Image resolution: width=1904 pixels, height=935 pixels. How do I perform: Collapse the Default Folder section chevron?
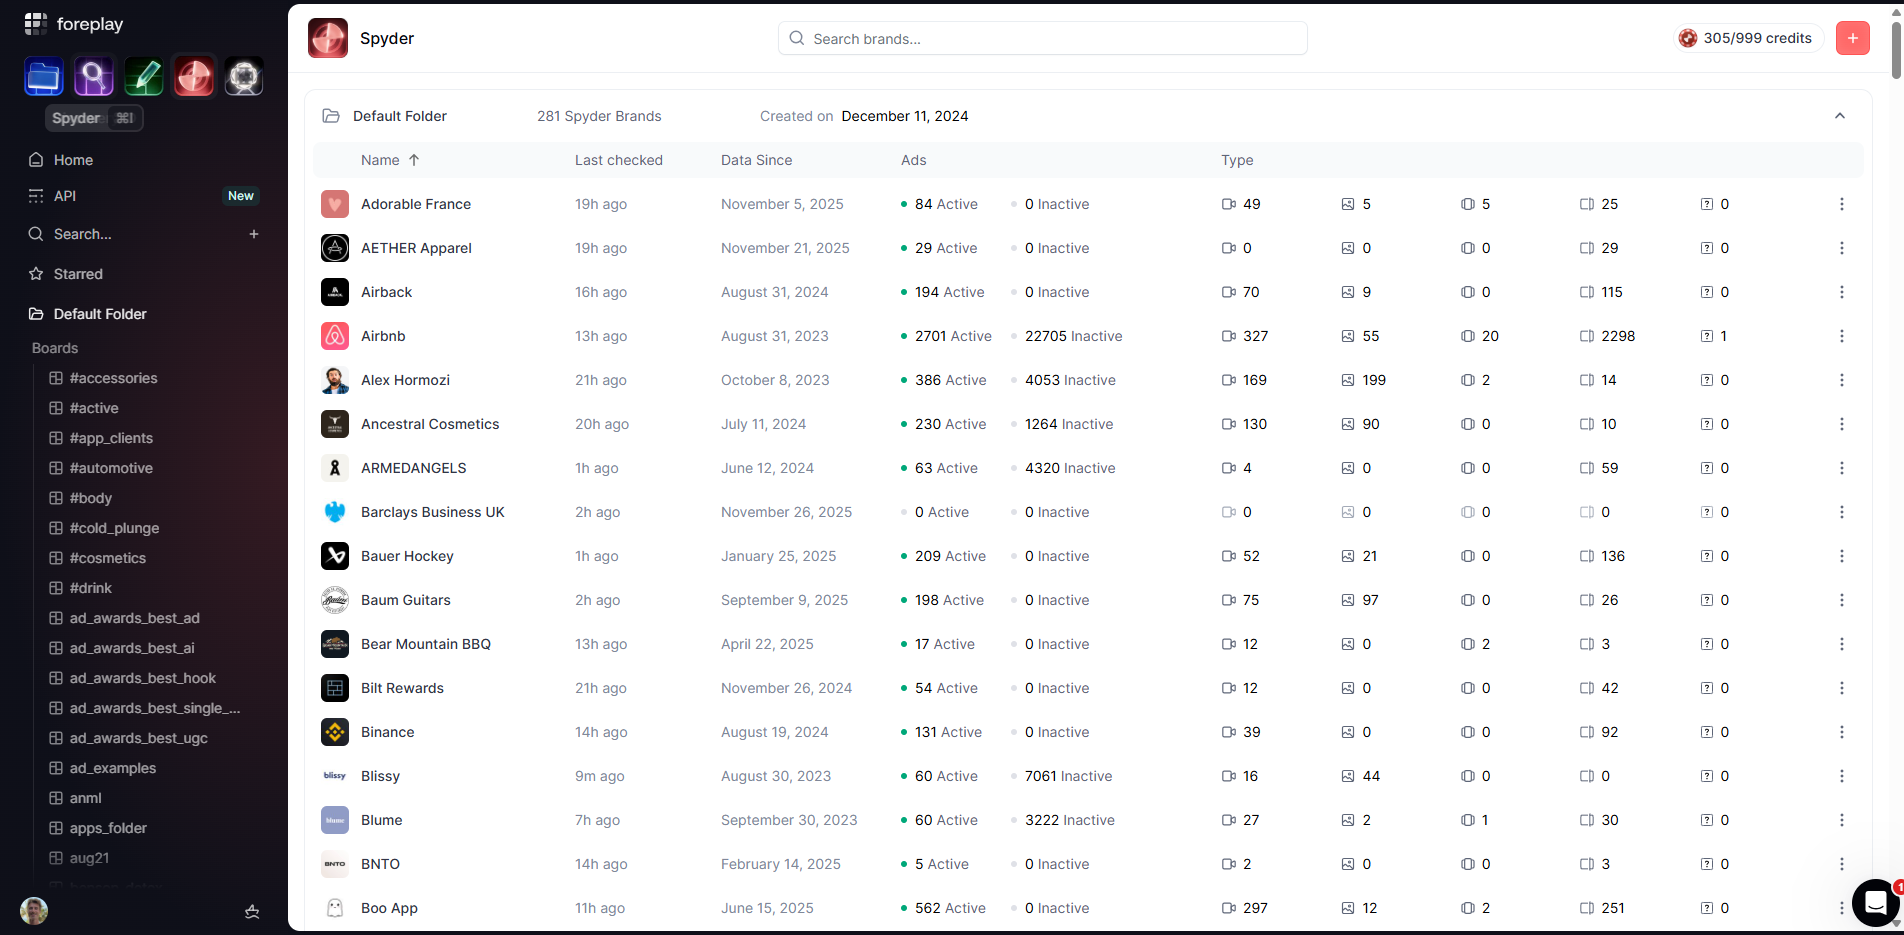1839,116
